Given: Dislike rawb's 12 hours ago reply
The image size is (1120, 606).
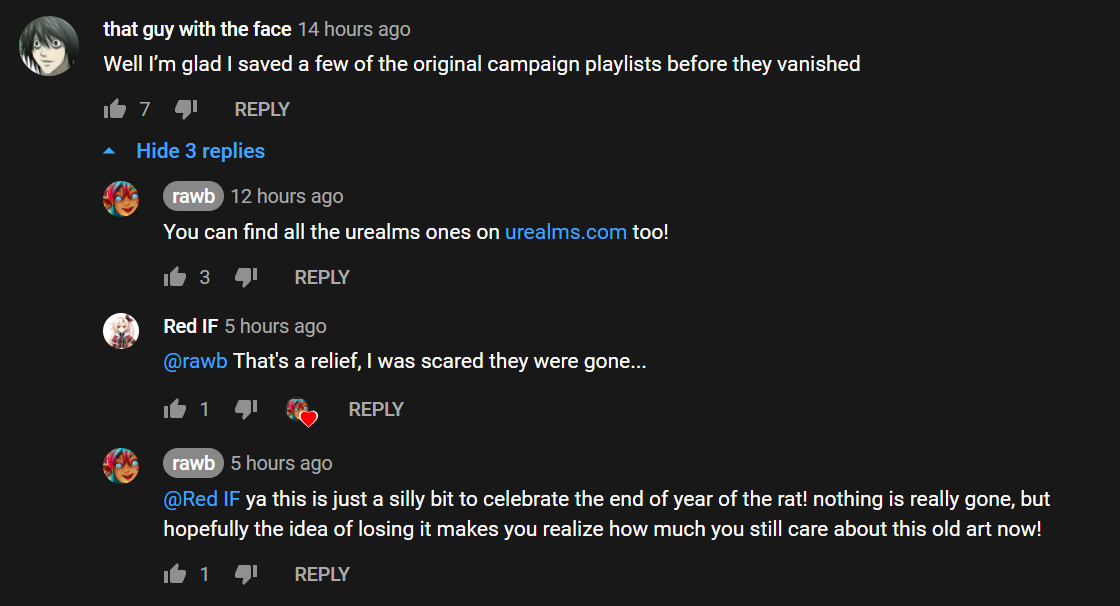Looking at the screenshot, I should pyautogui.click(x=246, y=277).
